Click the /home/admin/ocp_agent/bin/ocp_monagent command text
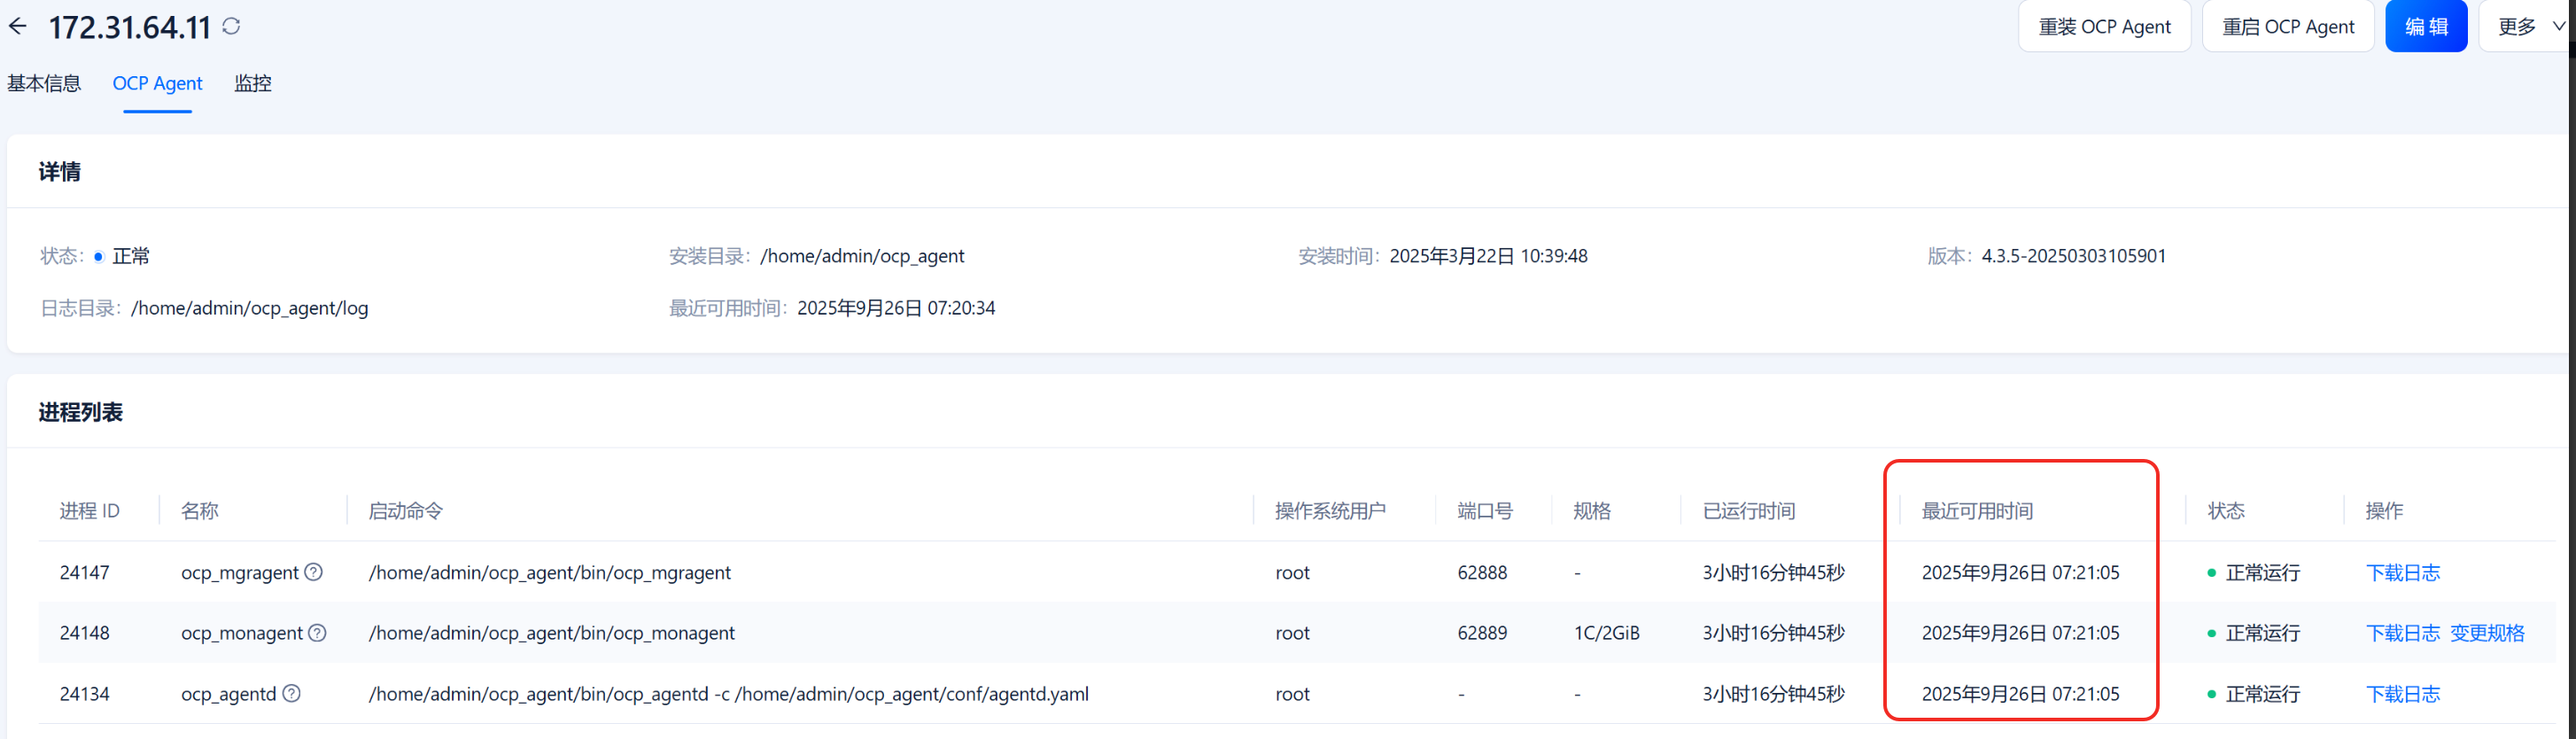Screen dimensions: 2576x739 552,633
